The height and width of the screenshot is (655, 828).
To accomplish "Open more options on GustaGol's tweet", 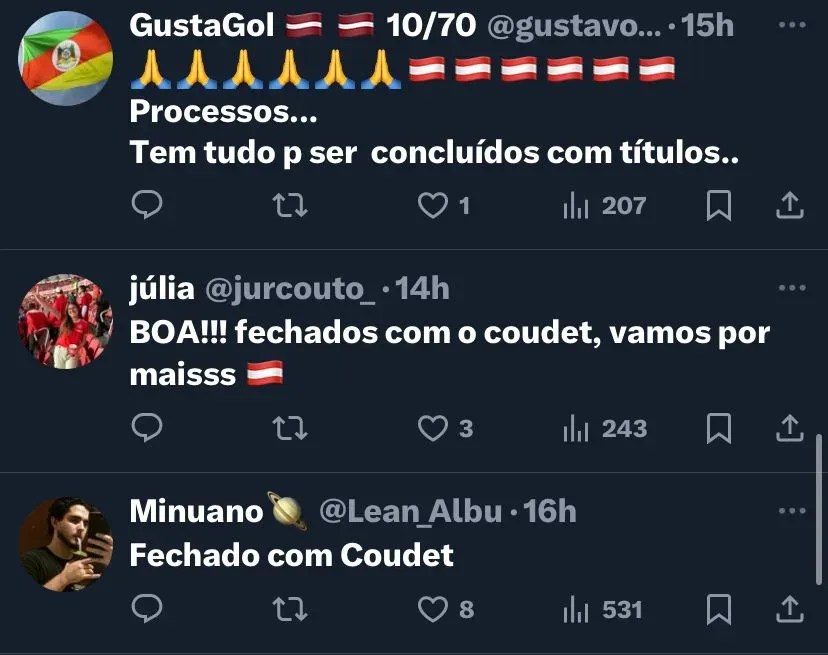I will (x=792, y=25).
